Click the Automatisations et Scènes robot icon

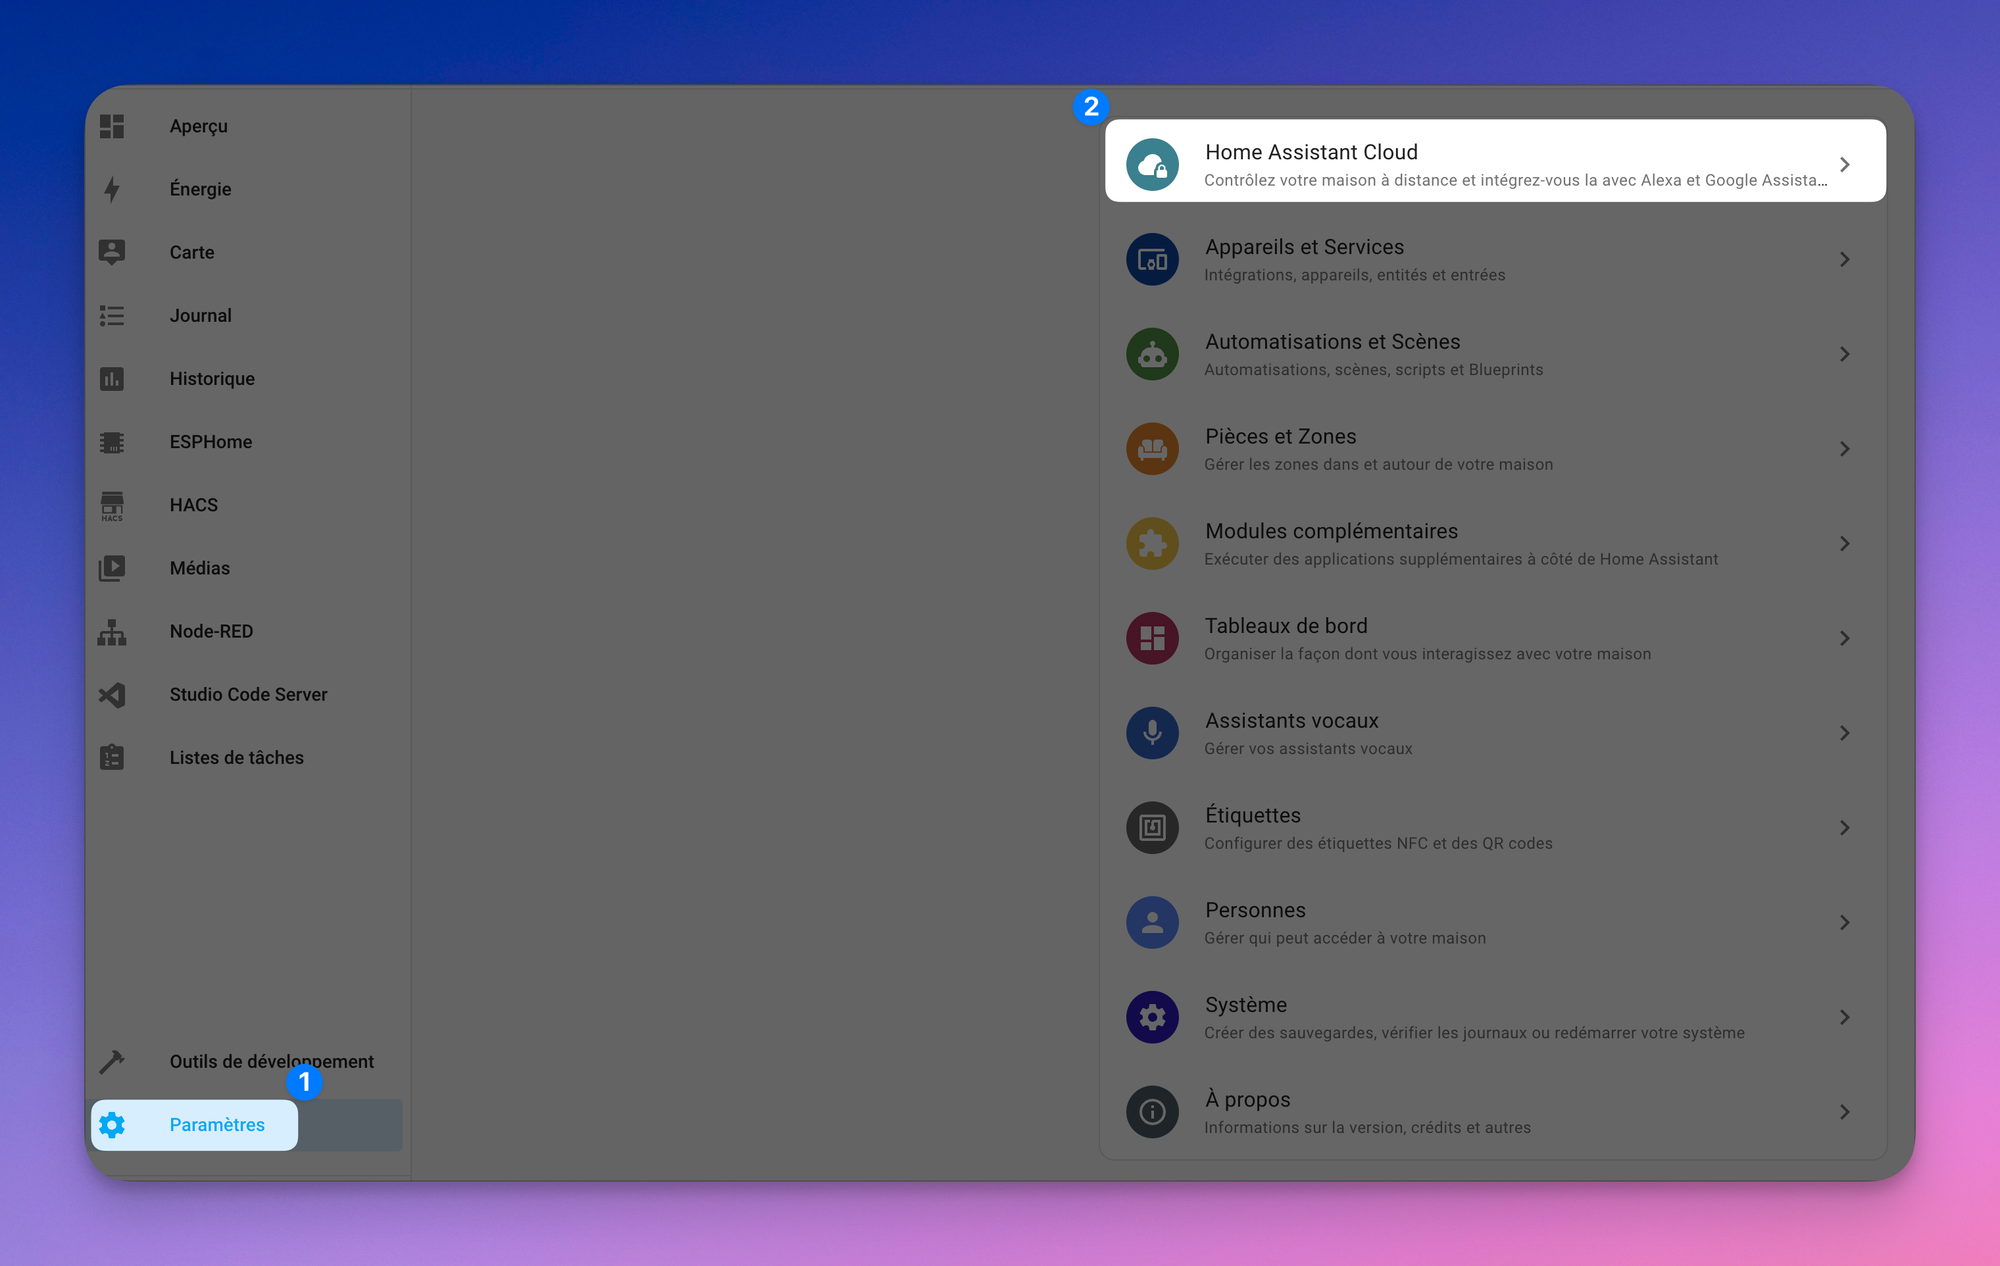pyautogui.click(x=1152, y=354)
